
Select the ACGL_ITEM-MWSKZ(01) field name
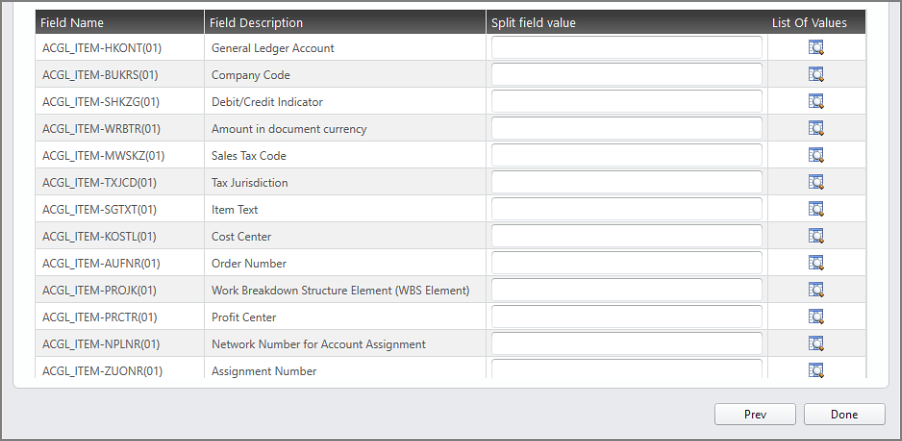[103, 156]
